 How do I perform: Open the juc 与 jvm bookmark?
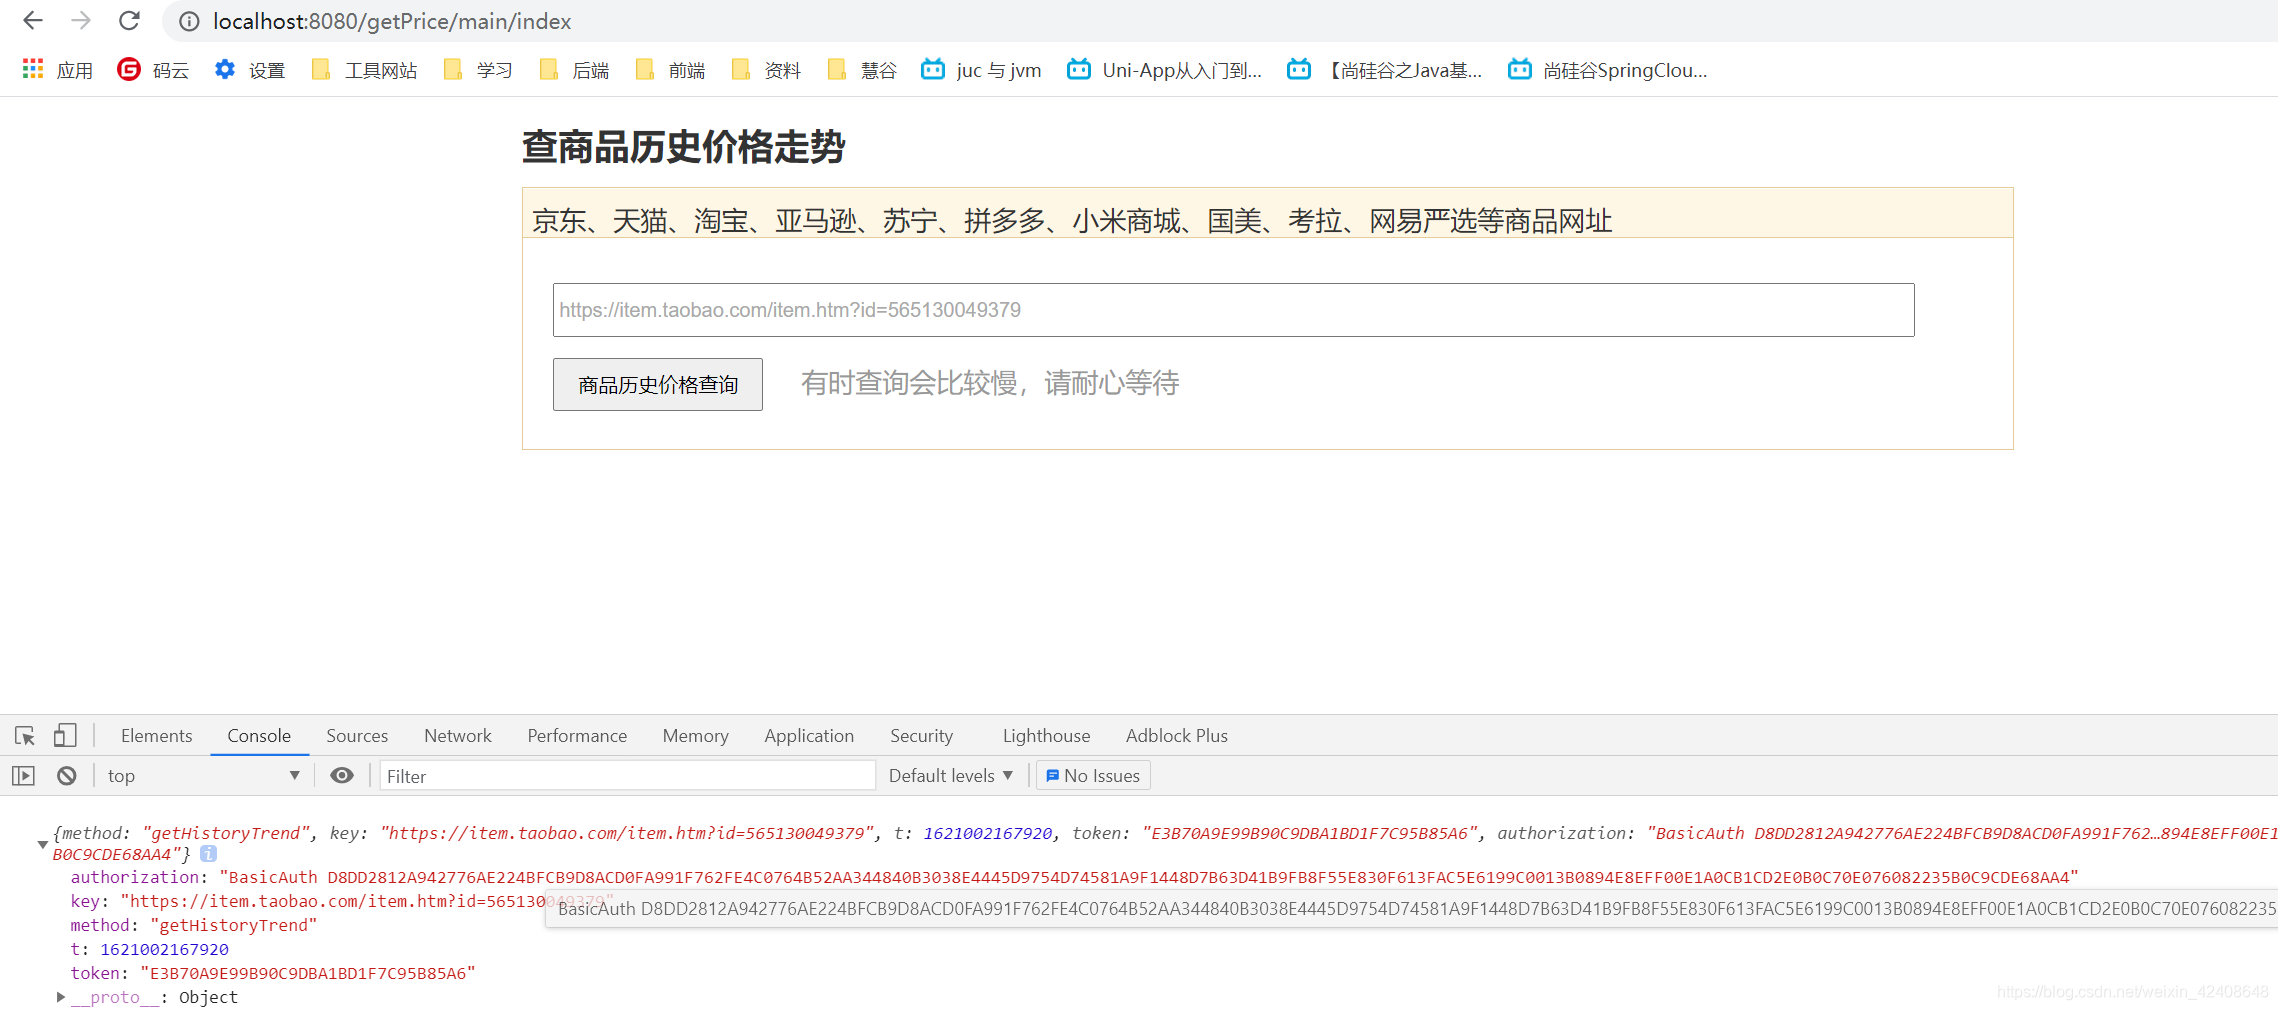click(x=981, y=70)
